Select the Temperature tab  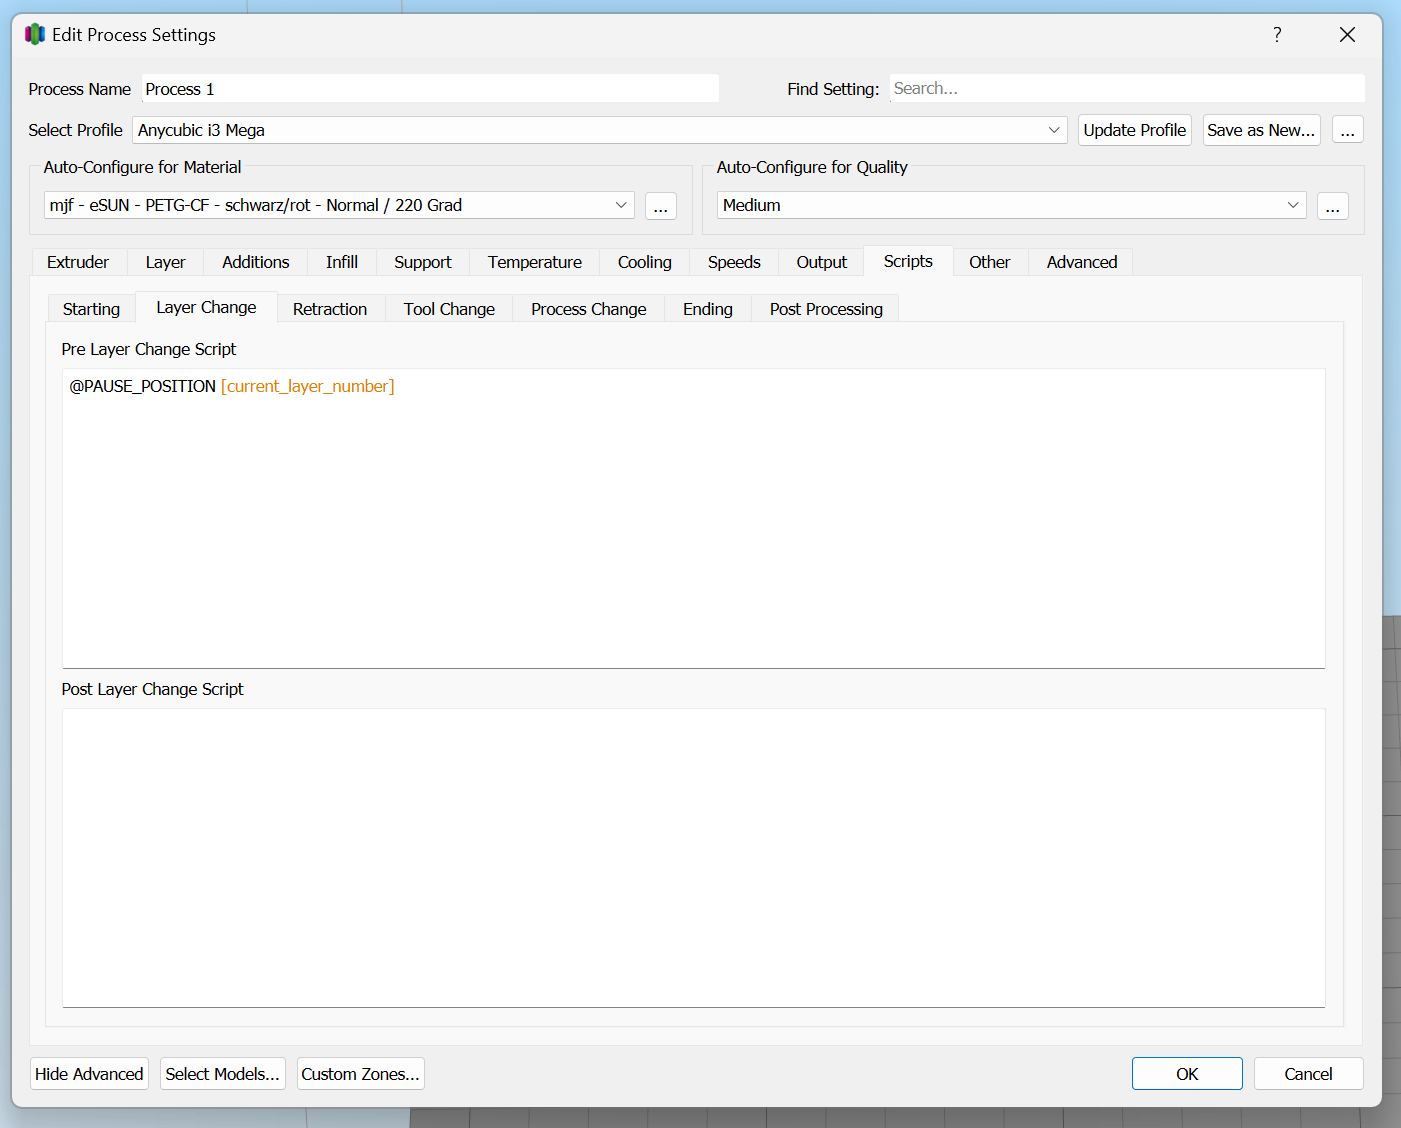tap(535, 262)
